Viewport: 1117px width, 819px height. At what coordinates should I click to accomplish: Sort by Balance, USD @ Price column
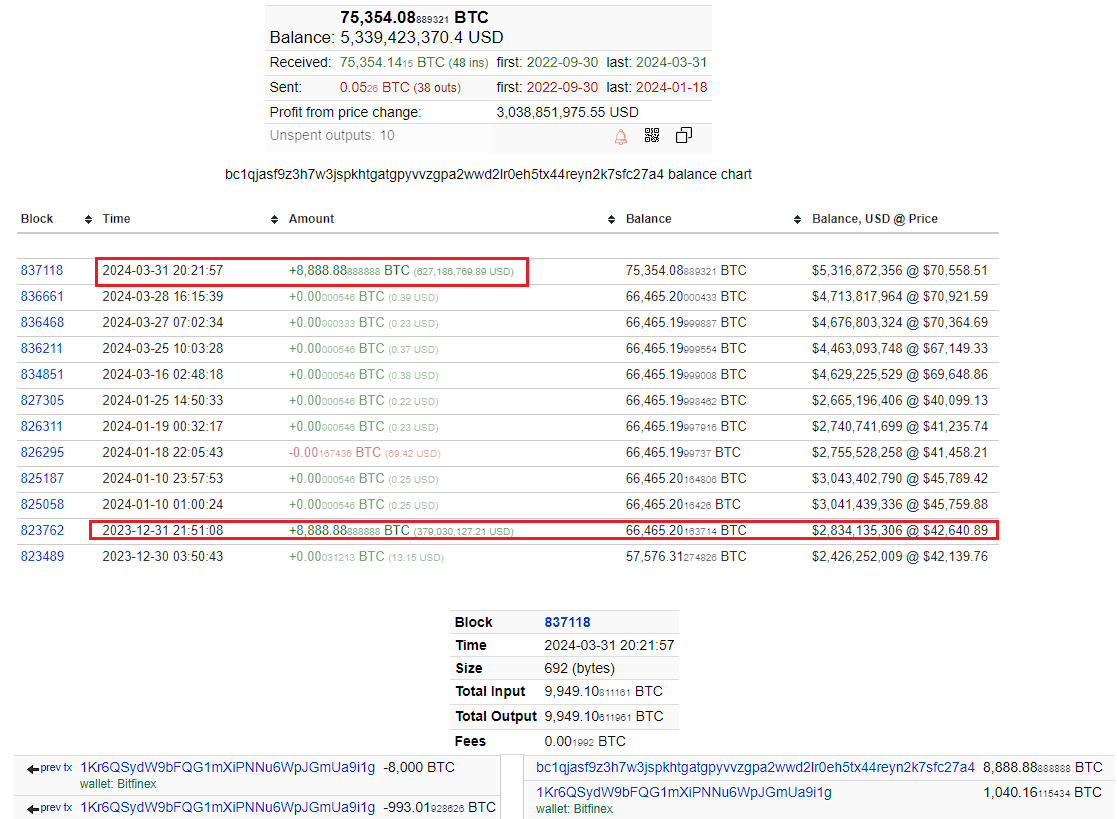click(x=874, y=219)
